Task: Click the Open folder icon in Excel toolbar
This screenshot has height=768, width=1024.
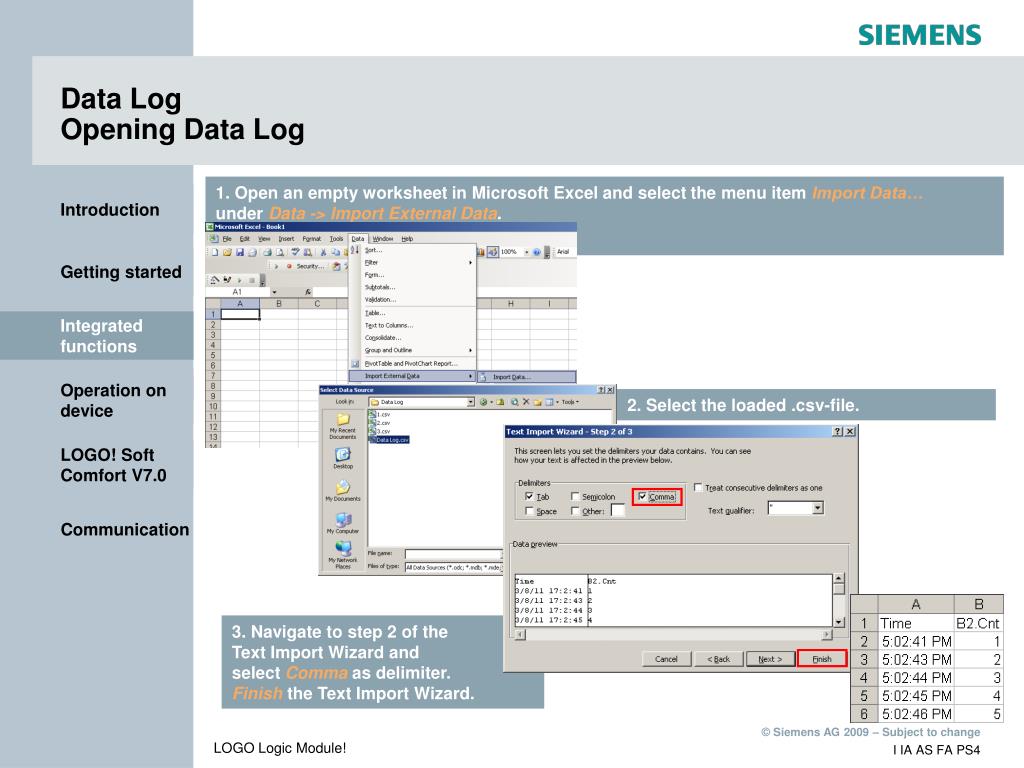Action: click(227, 252)
